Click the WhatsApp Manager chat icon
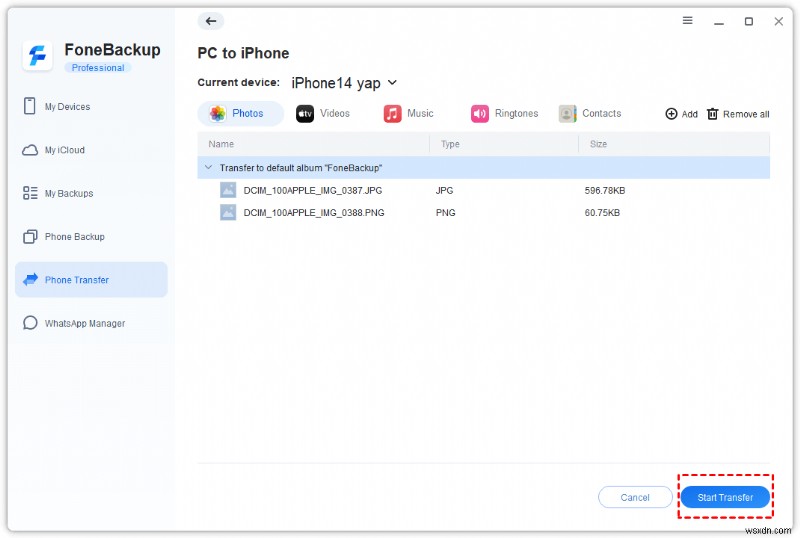Image resolution: width=800 pixels, height=538 pixels. 30,323
